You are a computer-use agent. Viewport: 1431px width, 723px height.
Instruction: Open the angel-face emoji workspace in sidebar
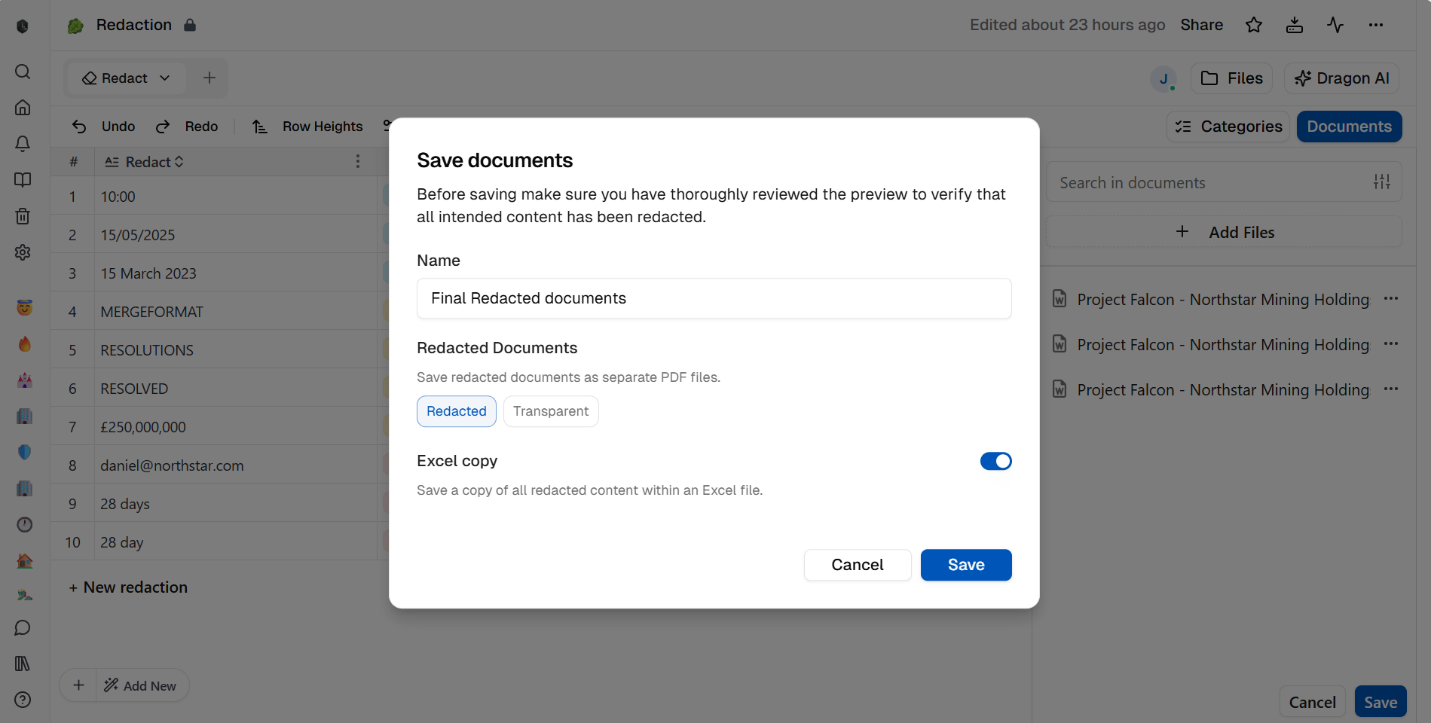(24, 308)
